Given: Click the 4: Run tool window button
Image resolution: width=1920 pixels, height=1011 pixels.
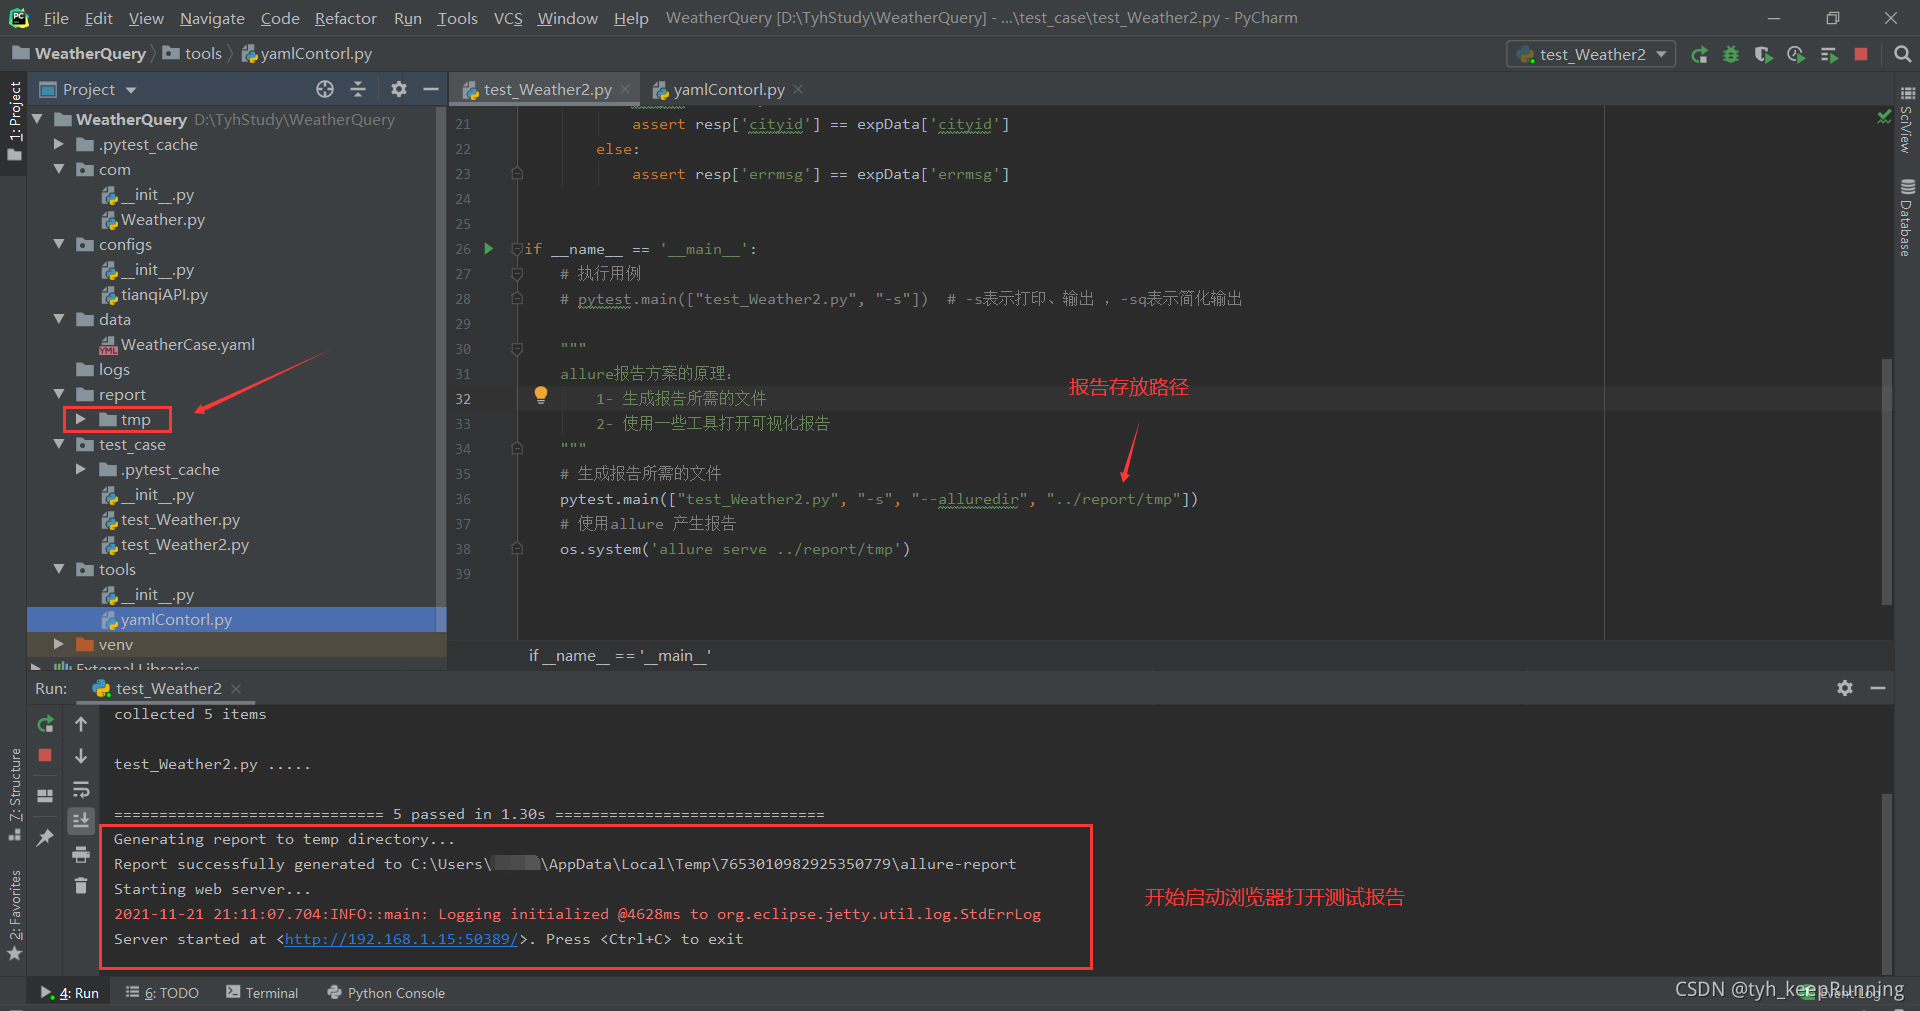Looking at the screenshot, I should tap(70, 993).
